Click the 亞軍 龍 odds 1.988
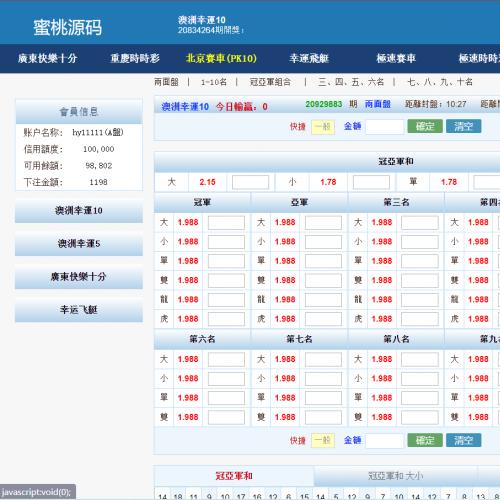The image size is (500, 500). 285,300
